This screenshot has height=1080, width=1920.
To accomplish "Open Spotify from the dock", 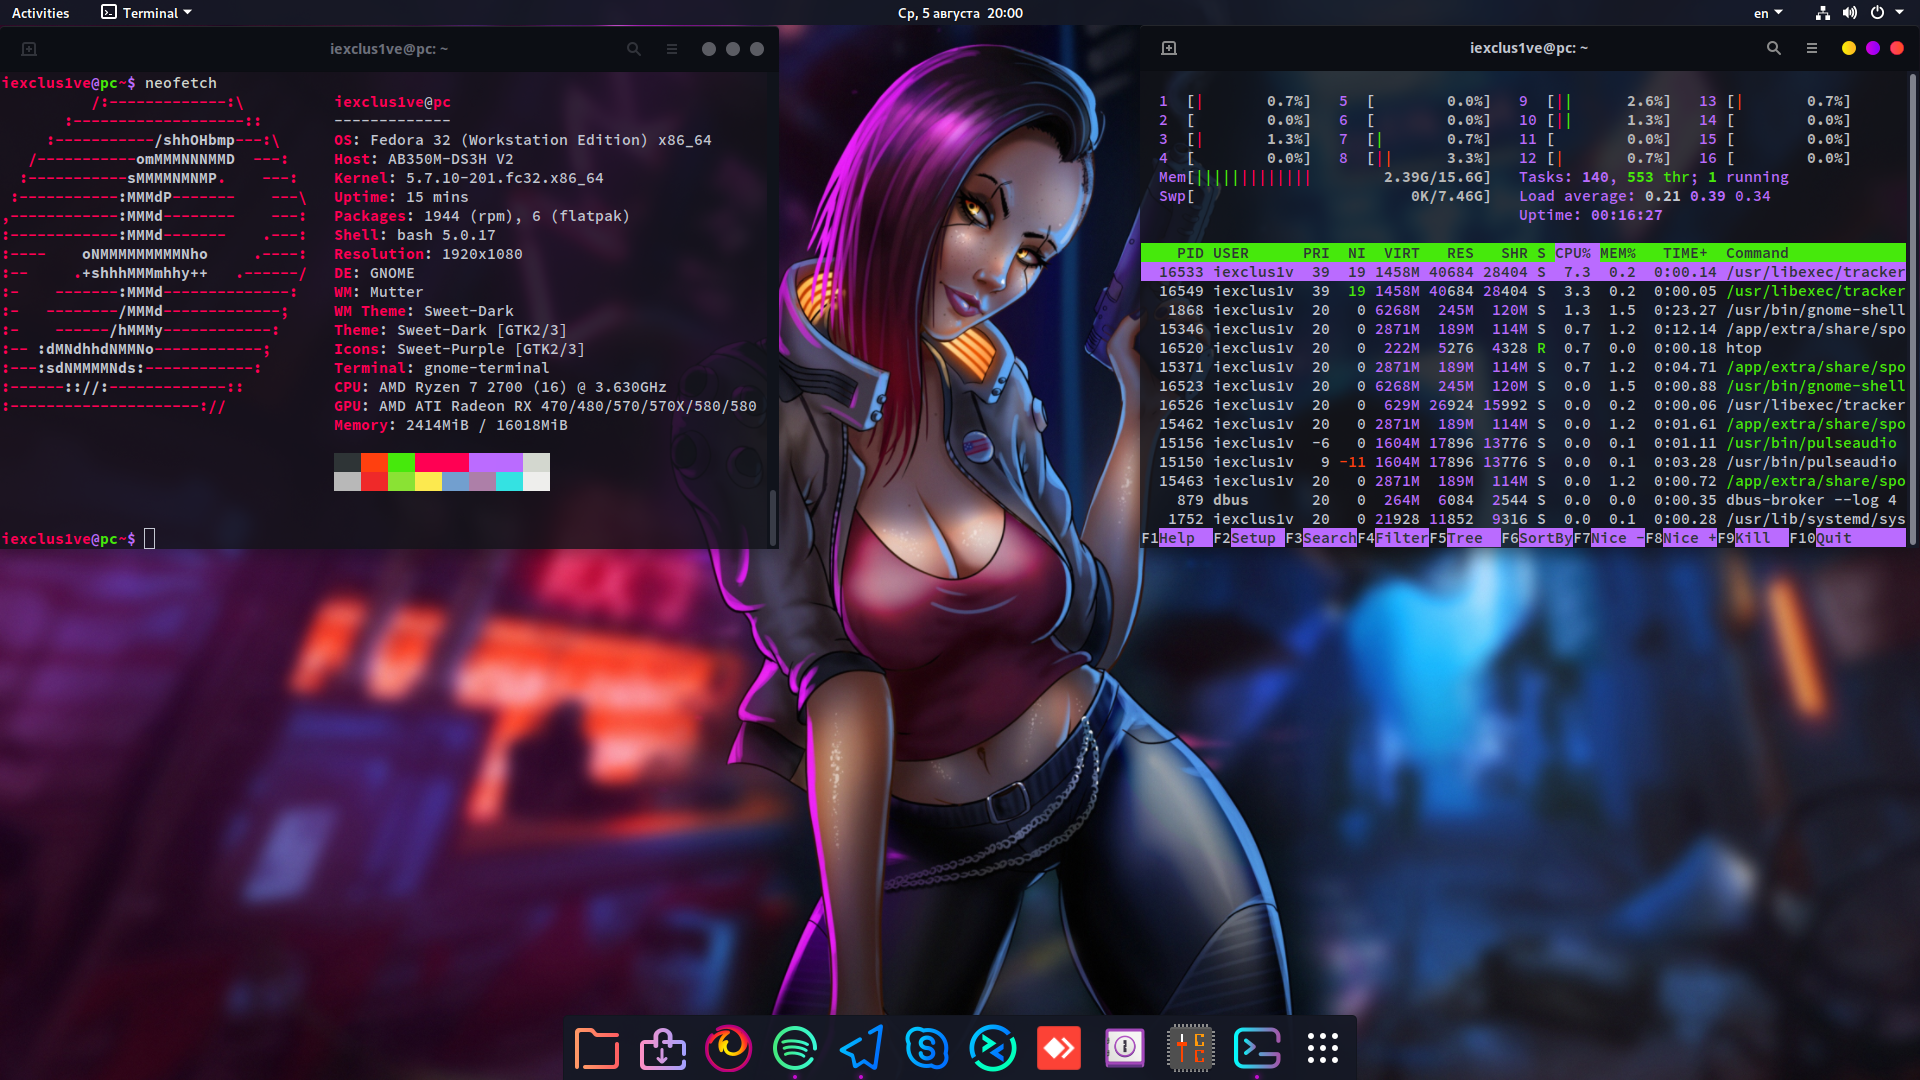I will click(795, 1048).
